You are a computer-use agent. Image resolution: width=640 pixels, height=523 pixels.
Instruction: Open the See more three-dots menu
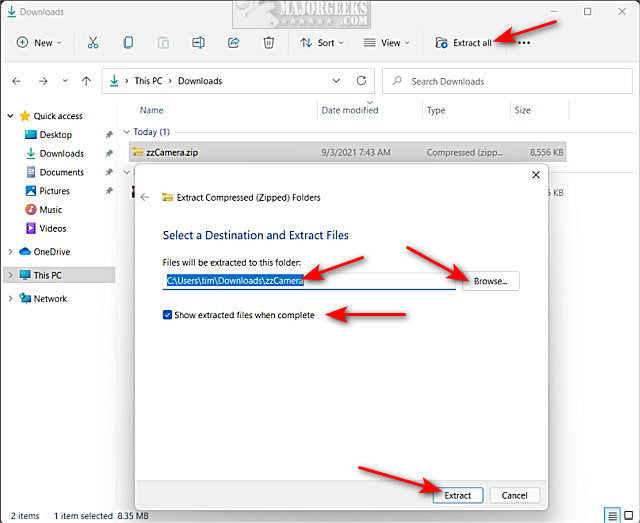tap(524, 42)
